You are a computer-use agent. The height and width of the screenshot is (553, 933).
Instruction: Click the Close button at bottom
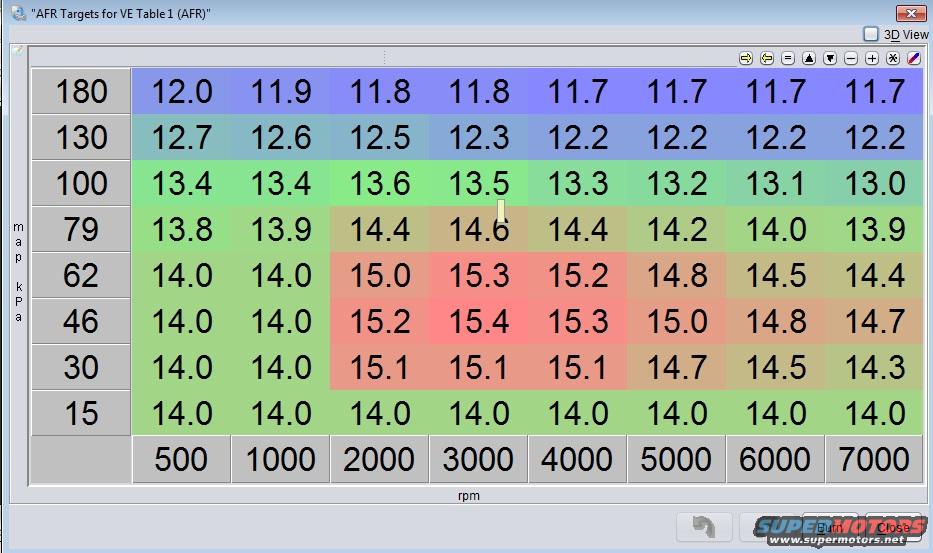893,527
